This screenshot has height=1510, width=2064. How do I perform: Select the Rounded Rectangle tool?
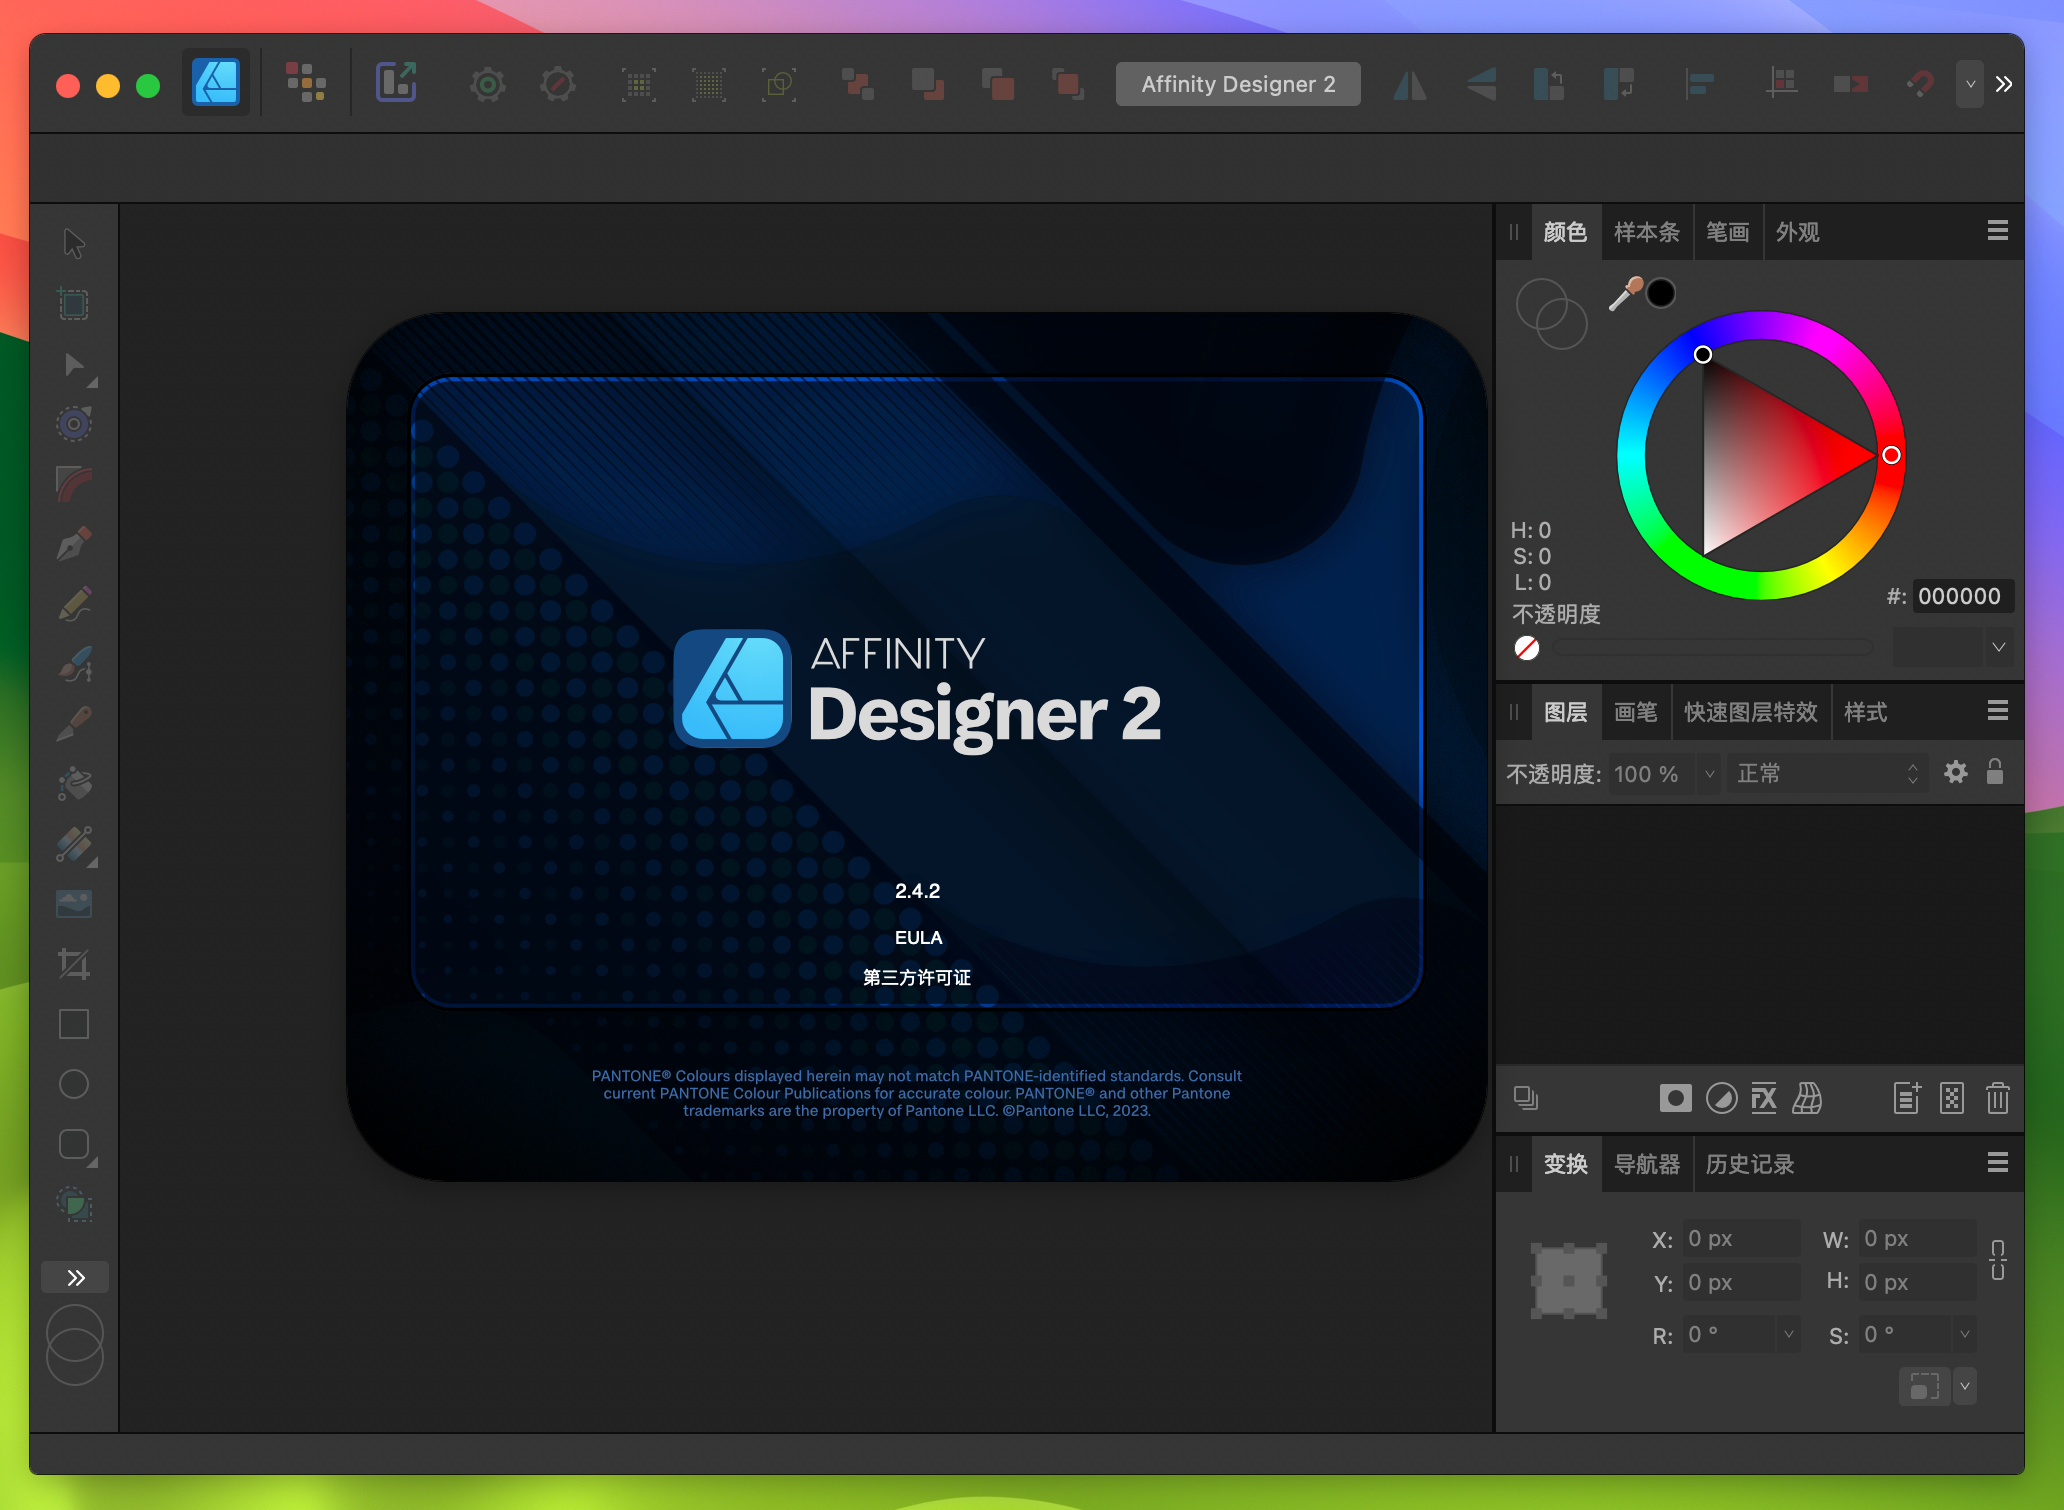click(74, 1144)
